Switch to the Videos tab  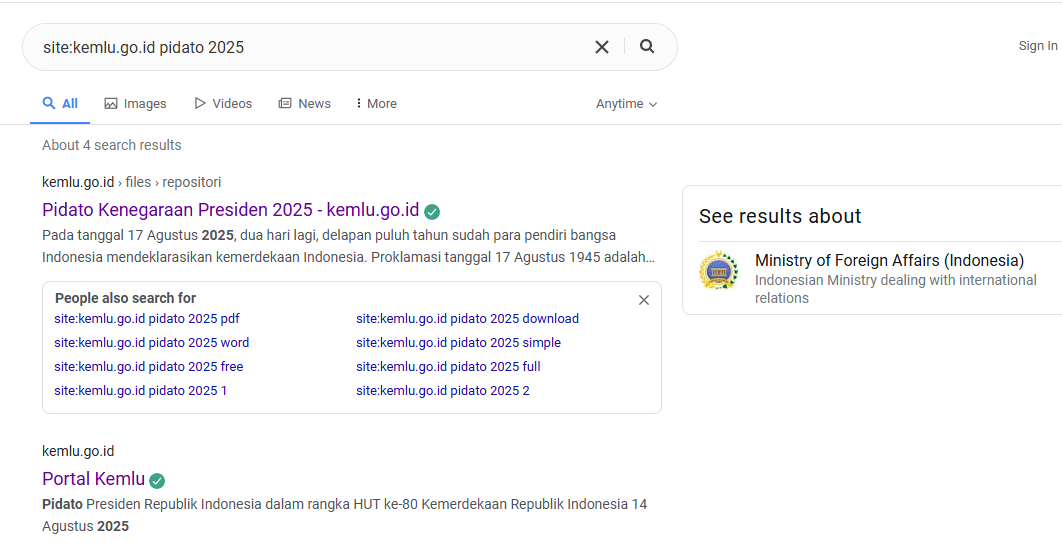223,104
